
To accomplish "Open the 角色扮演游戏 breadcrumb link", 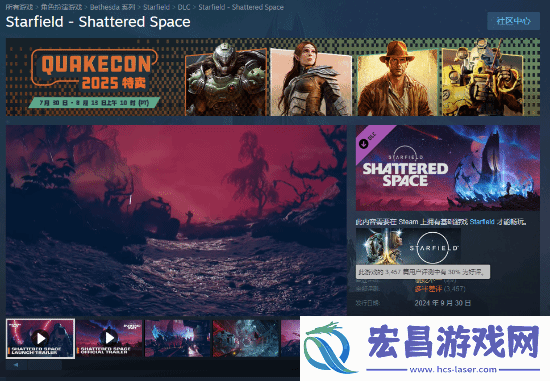I will (x=61, y=7).
